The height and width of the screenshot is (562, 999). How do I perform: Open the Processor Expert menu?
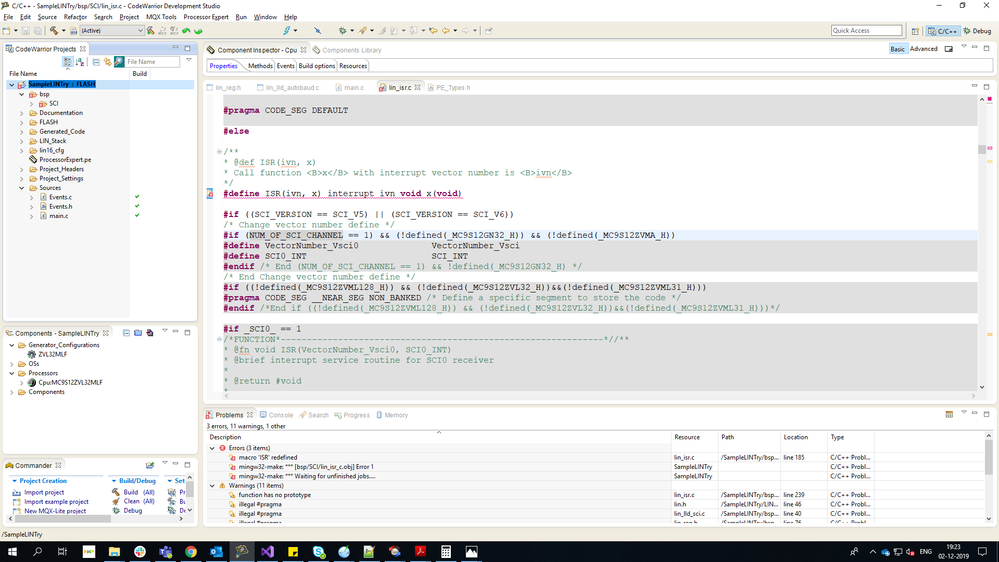206,17
